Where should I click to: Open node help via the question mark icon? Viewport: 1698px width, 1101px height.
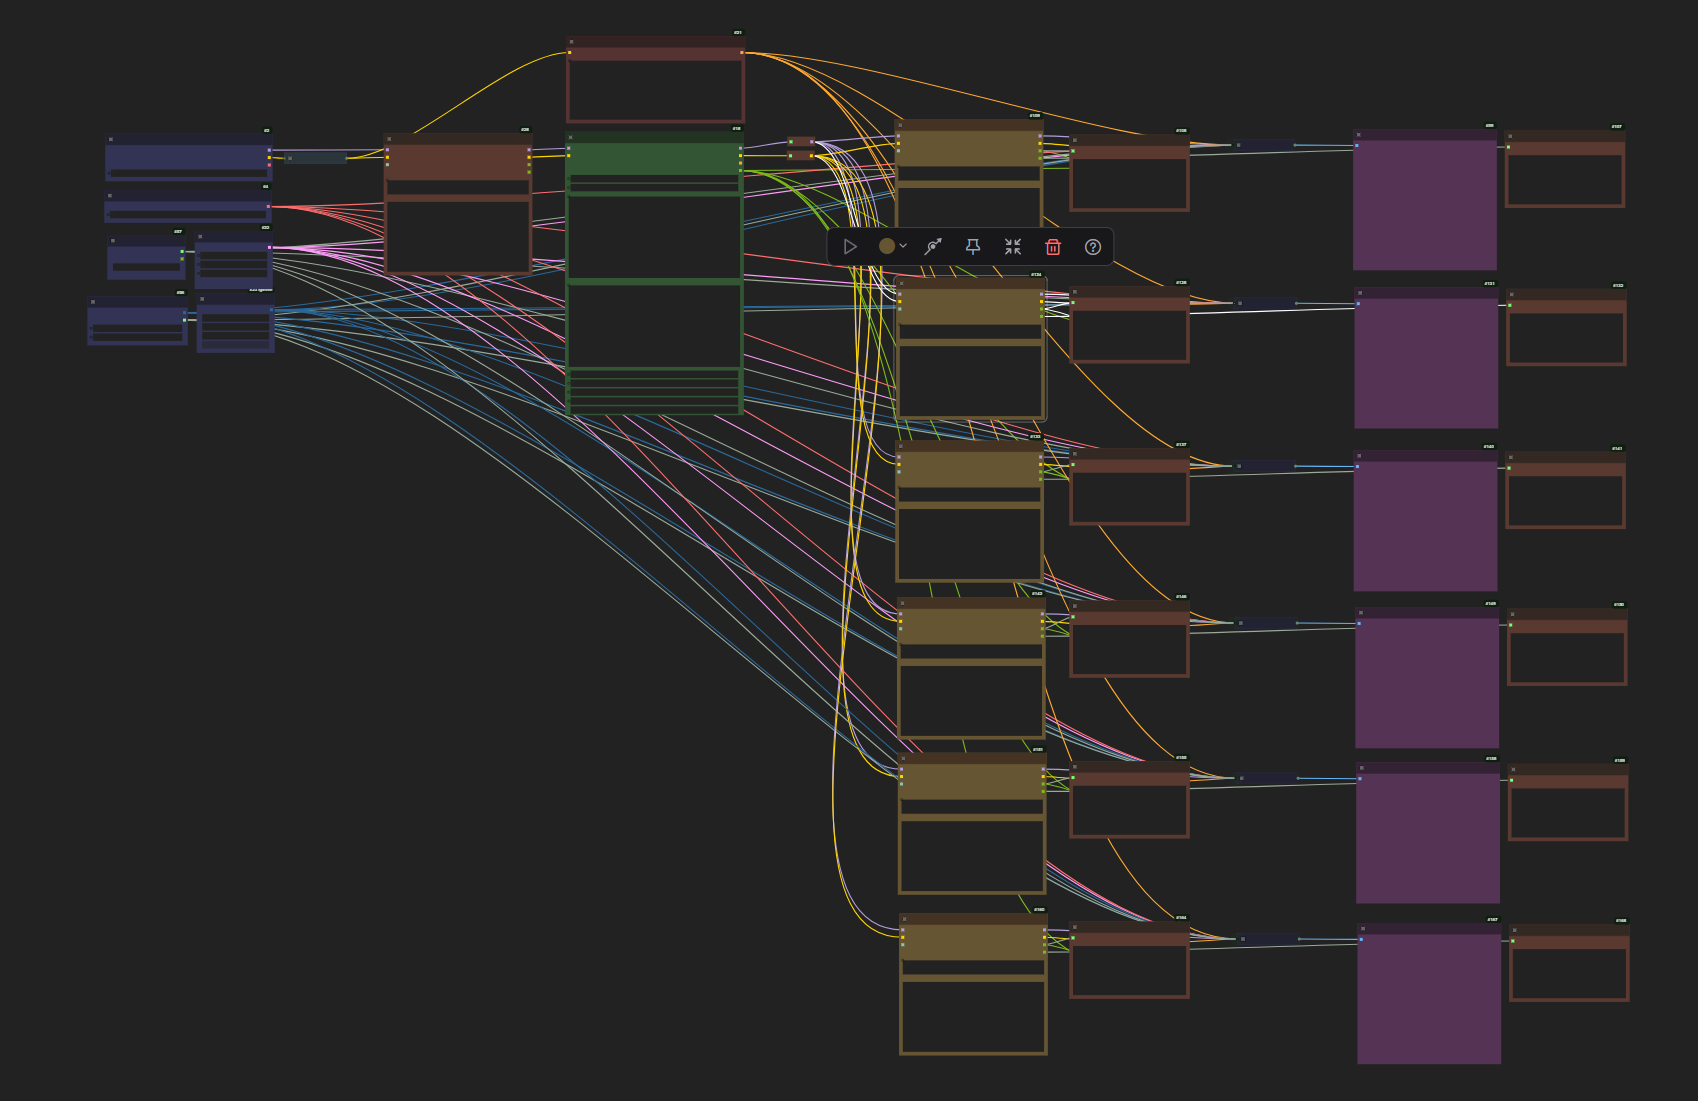(1093, 247)
